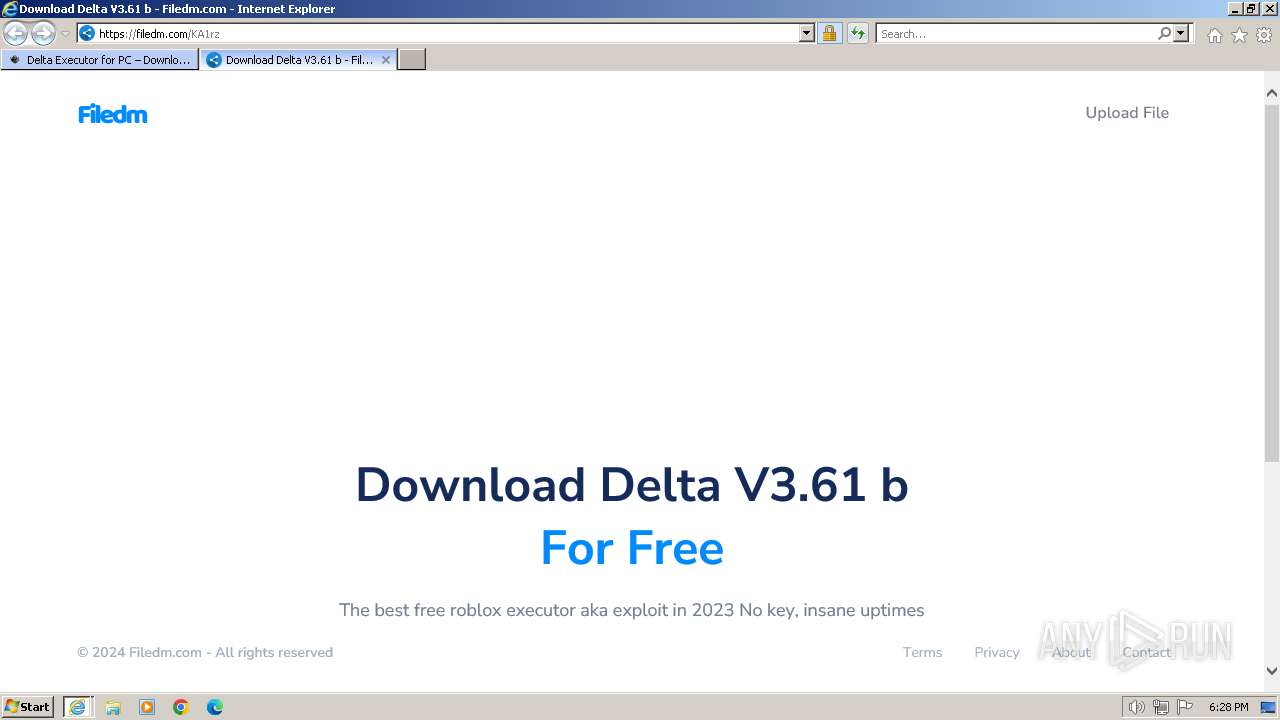Open the Media Player taskbar icon

point(147,707)
